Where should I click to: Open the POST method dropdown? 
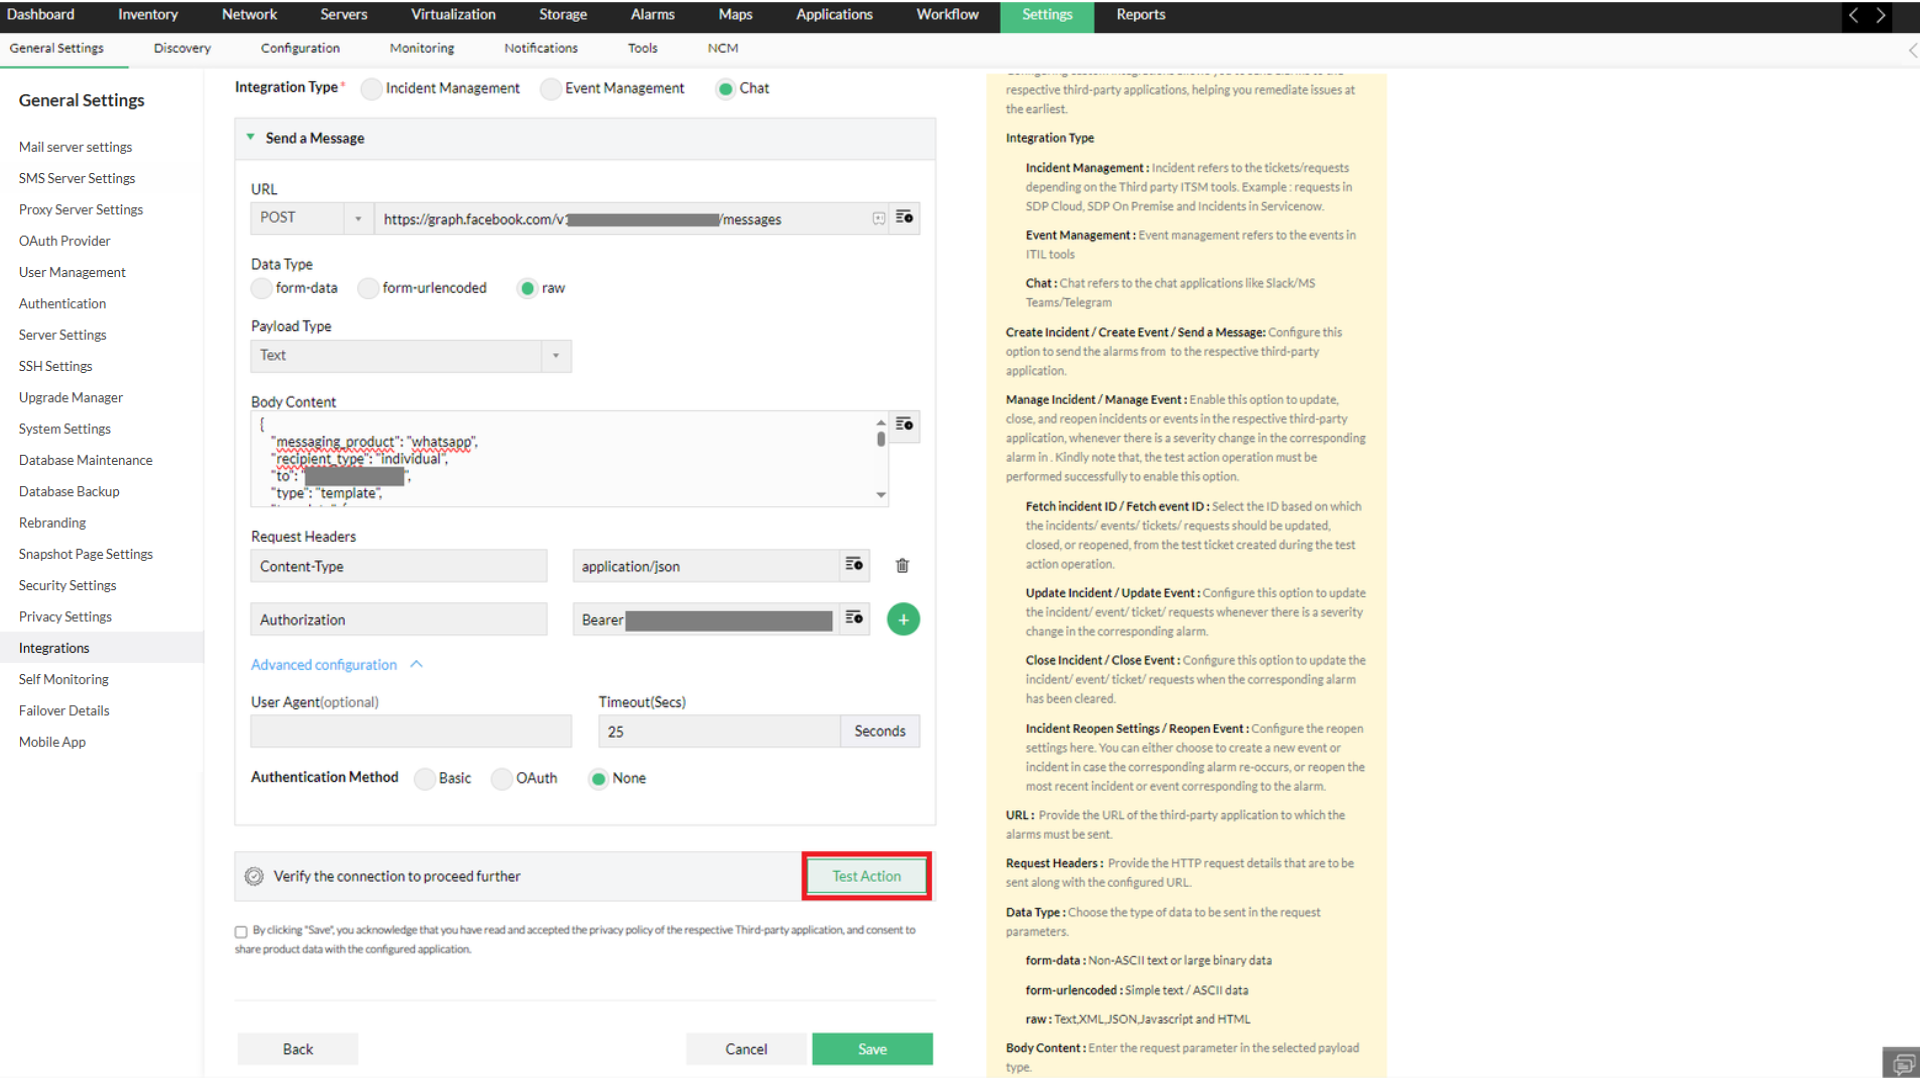point(358,218)
